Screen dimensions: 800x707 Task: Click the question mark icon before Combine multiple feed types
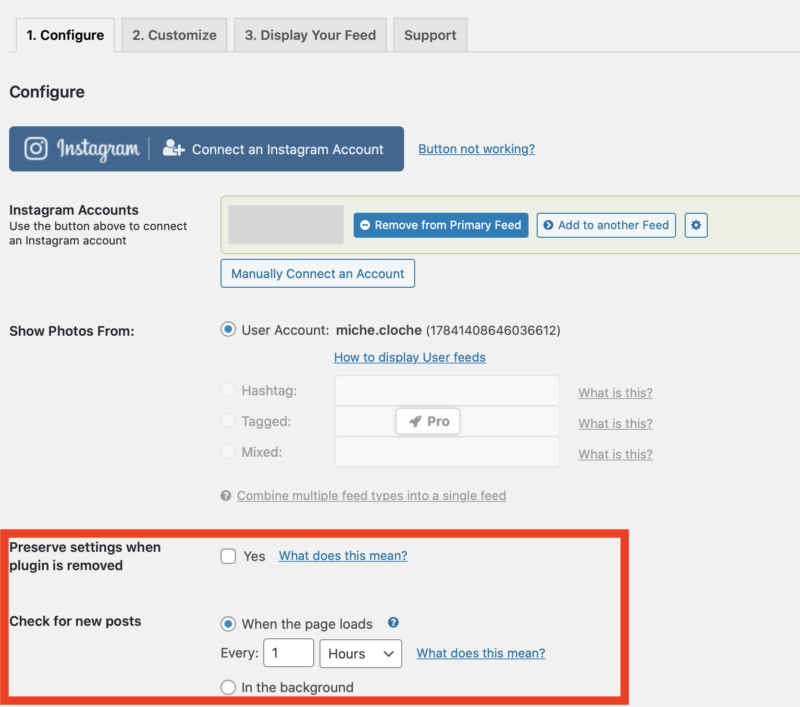[226, 496]
